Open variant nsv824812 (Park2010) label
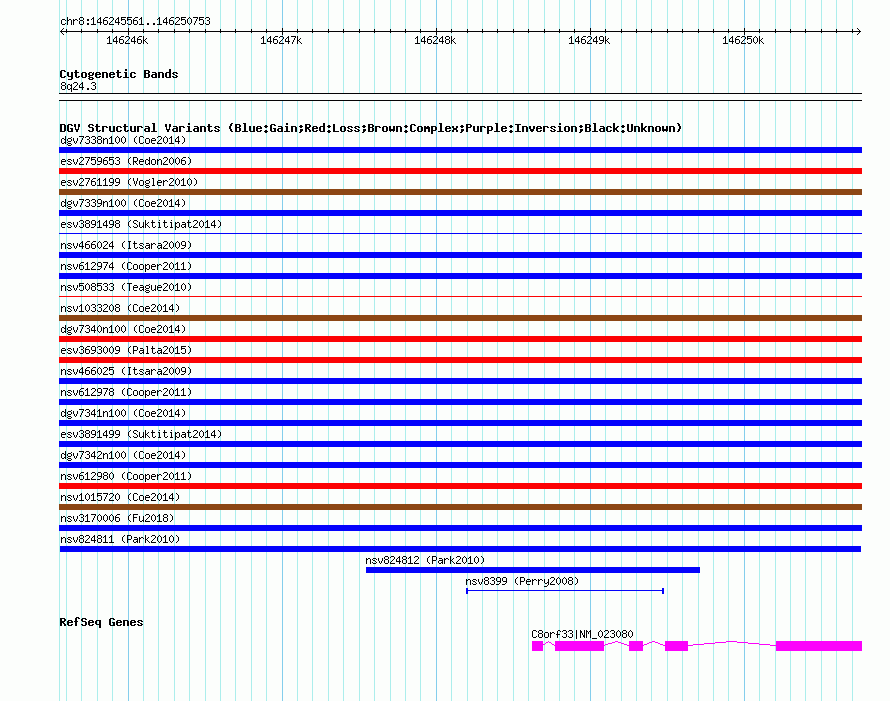The image size is (890, 701). pyautogui.click(x=425, y=560)
